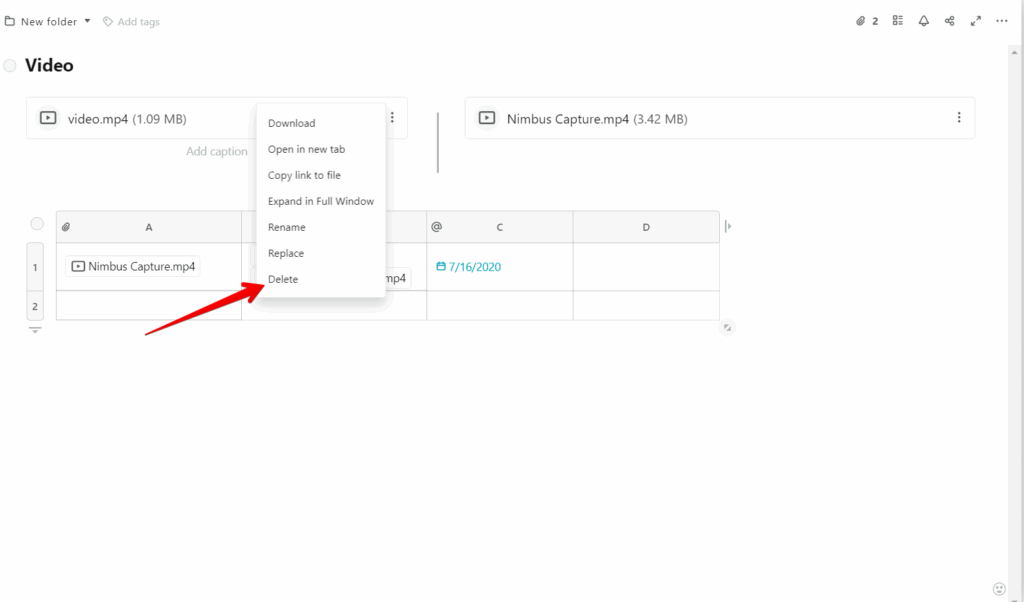The height and width of the screenshot is (602, 1024).
Task: Click the share icon
Action: 950,21
